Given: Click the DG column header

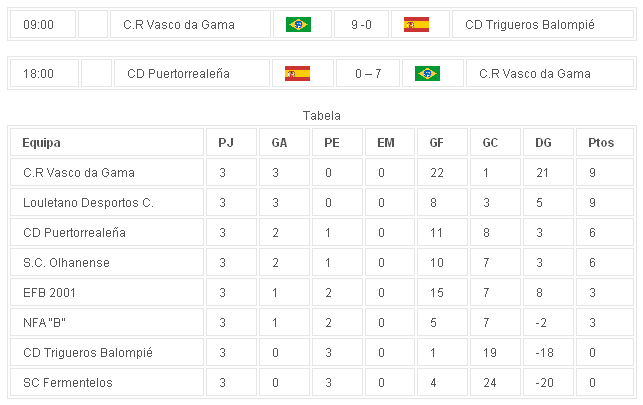Looking at the screenshot, I should pos(544,143).
